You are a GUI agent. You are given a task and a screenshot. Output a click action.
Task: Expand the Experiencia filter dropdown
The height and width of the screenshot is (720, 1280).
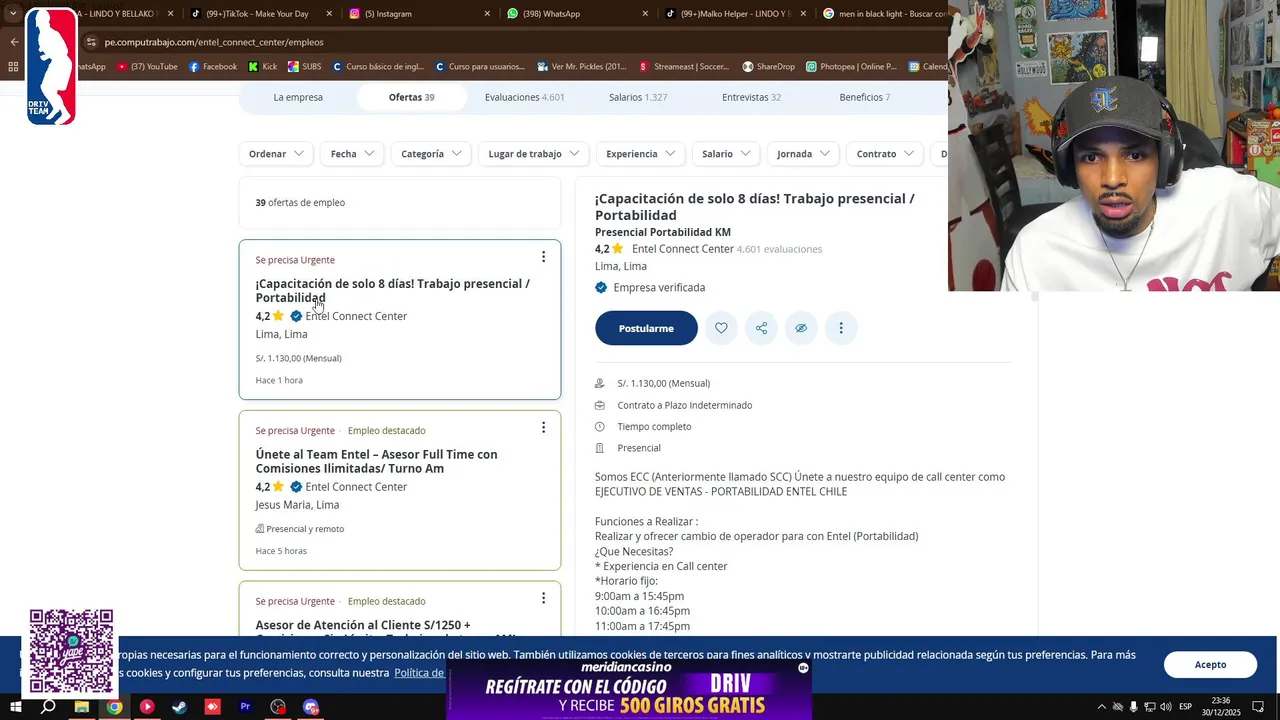coord(640,154)
